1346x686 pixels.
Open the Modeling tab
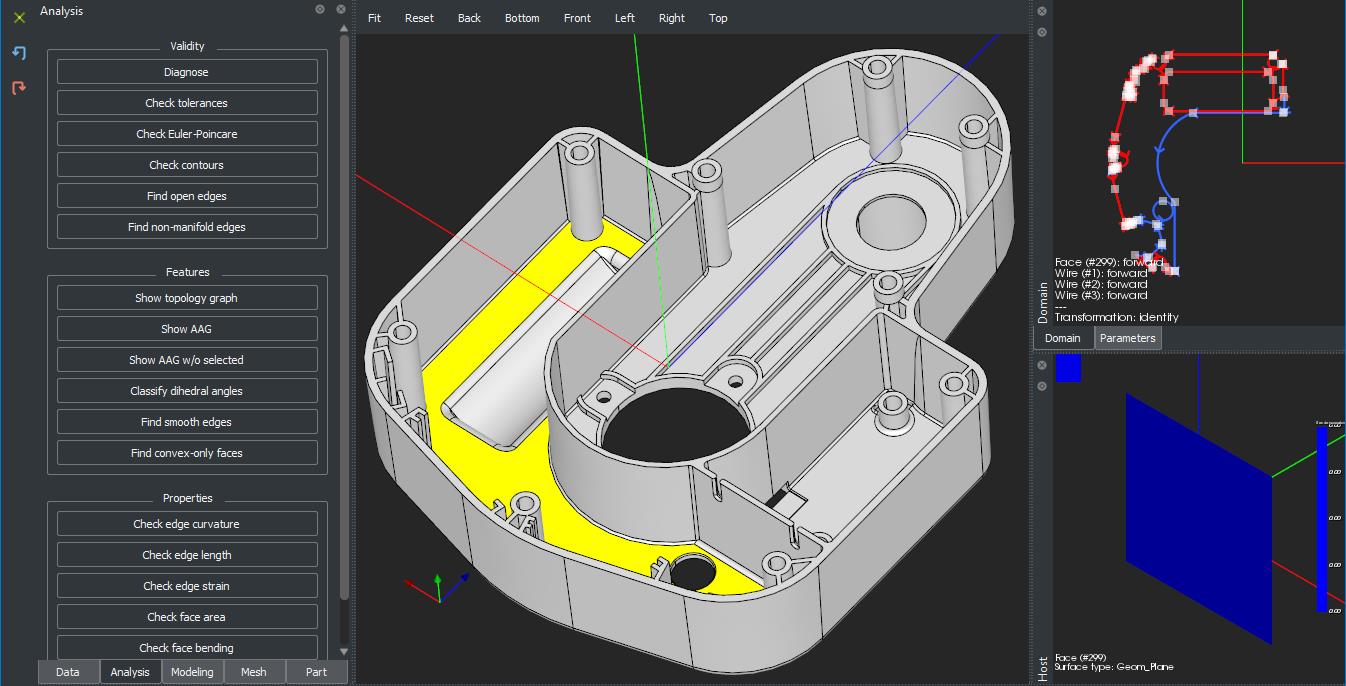click(x=192, y=672)
